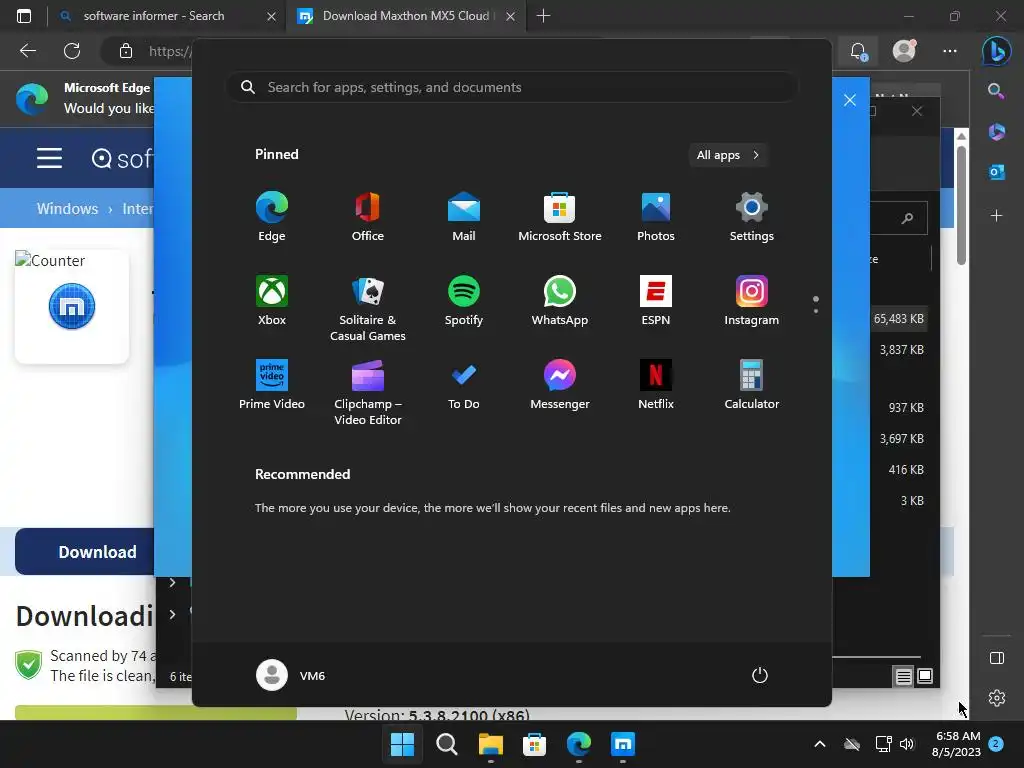Viewport: 1024px width, 768px height.
Task: Add a tool to Edge sidebar
Action: (997, 216)
